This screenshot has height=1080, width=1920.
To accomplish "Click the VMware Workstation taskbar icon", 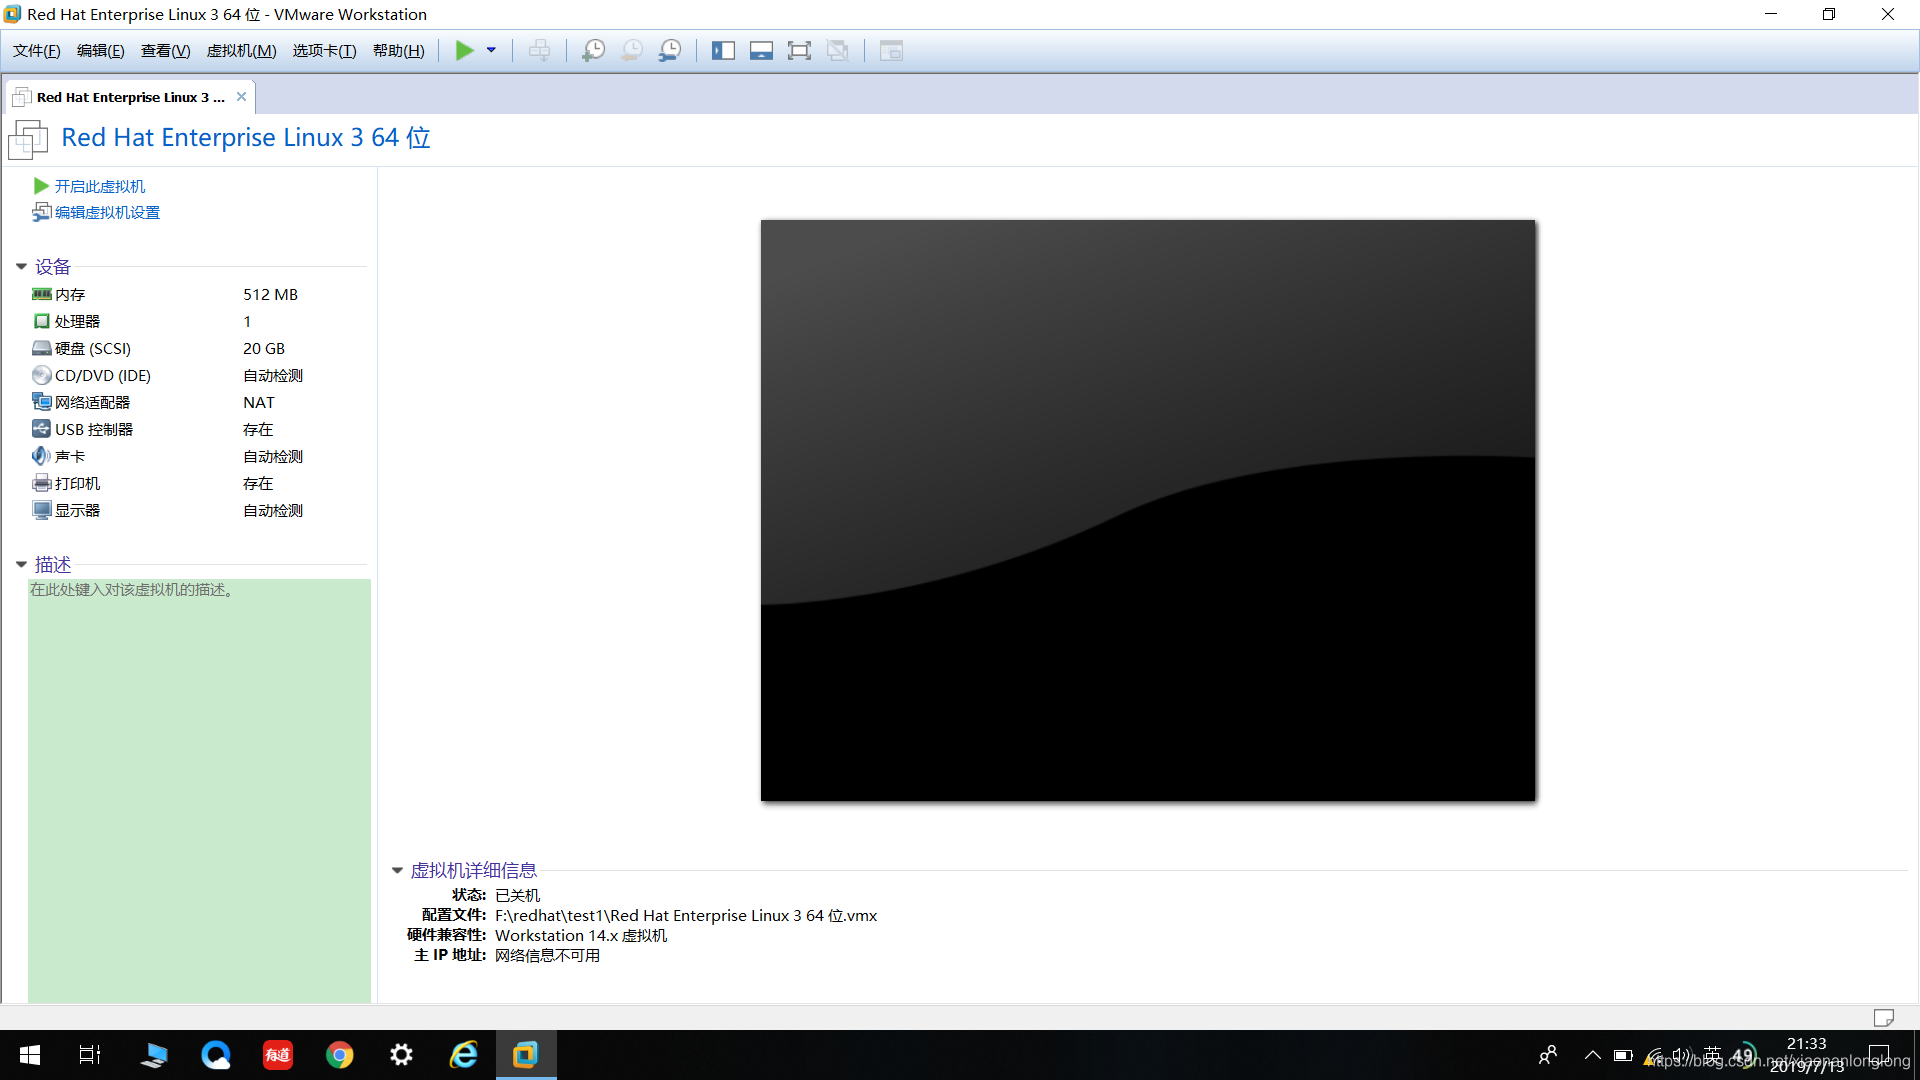I will [526, 1055].
